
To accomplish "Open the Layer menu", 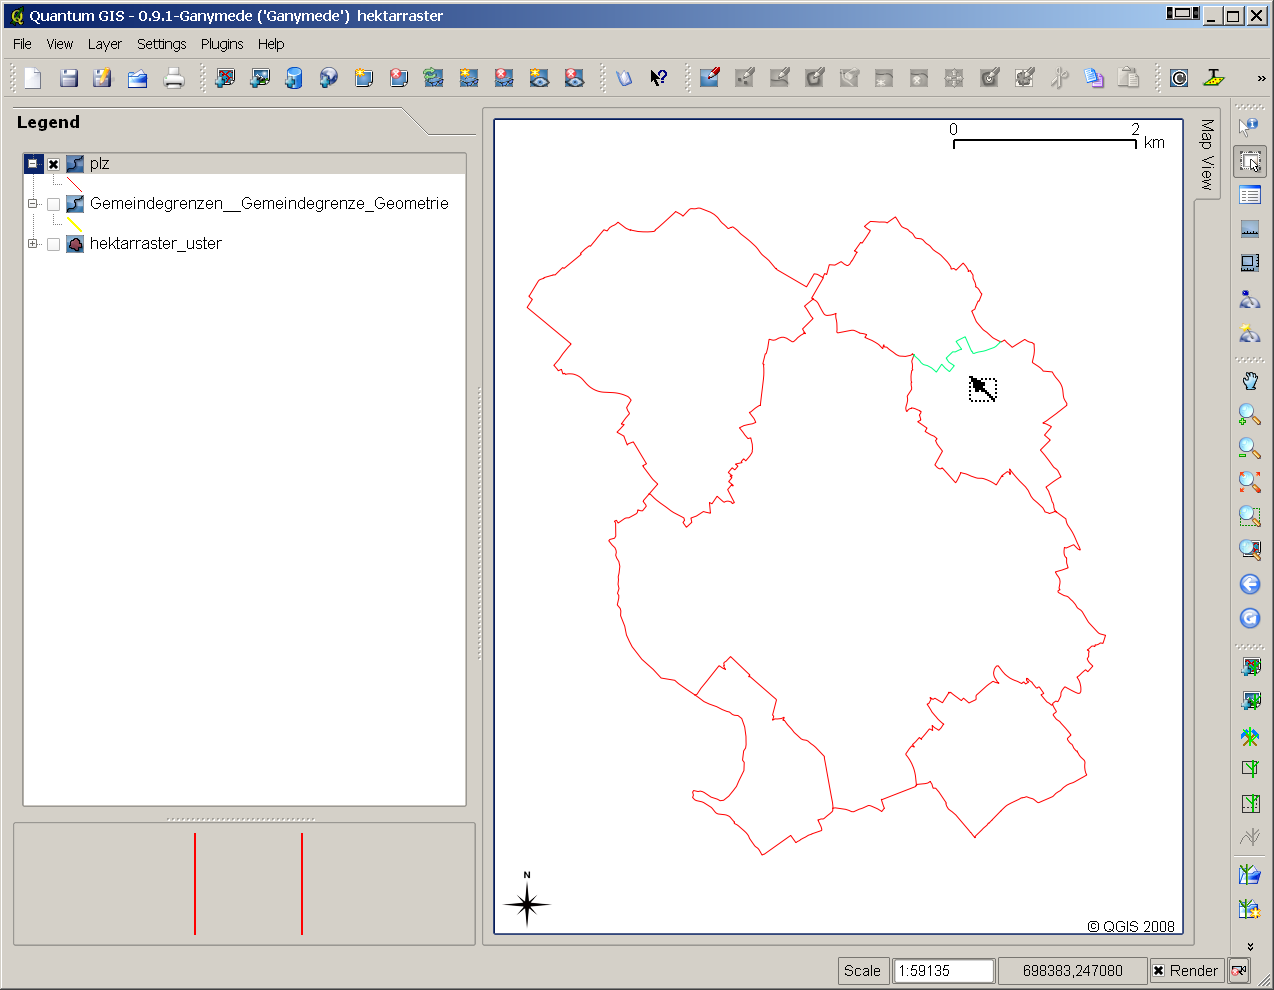I will (x=104, y=44).
